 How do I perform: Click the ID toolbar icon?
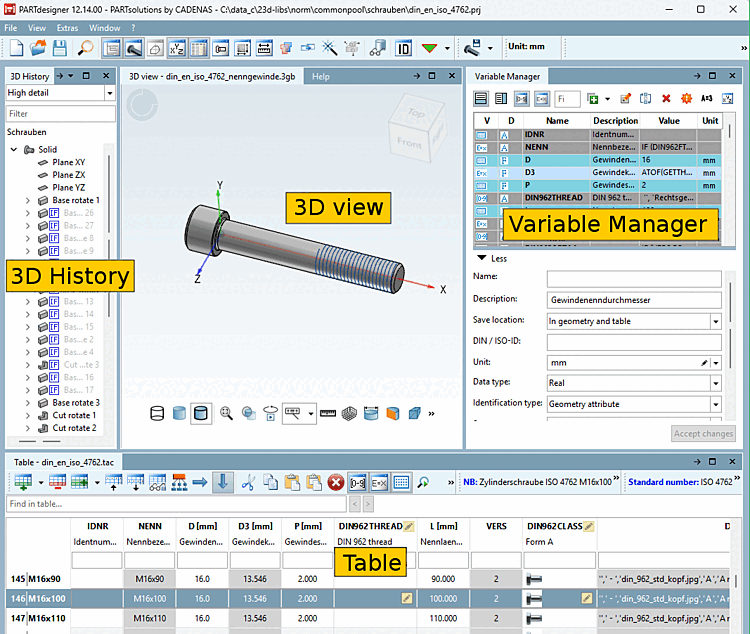[x=403, y=48]
